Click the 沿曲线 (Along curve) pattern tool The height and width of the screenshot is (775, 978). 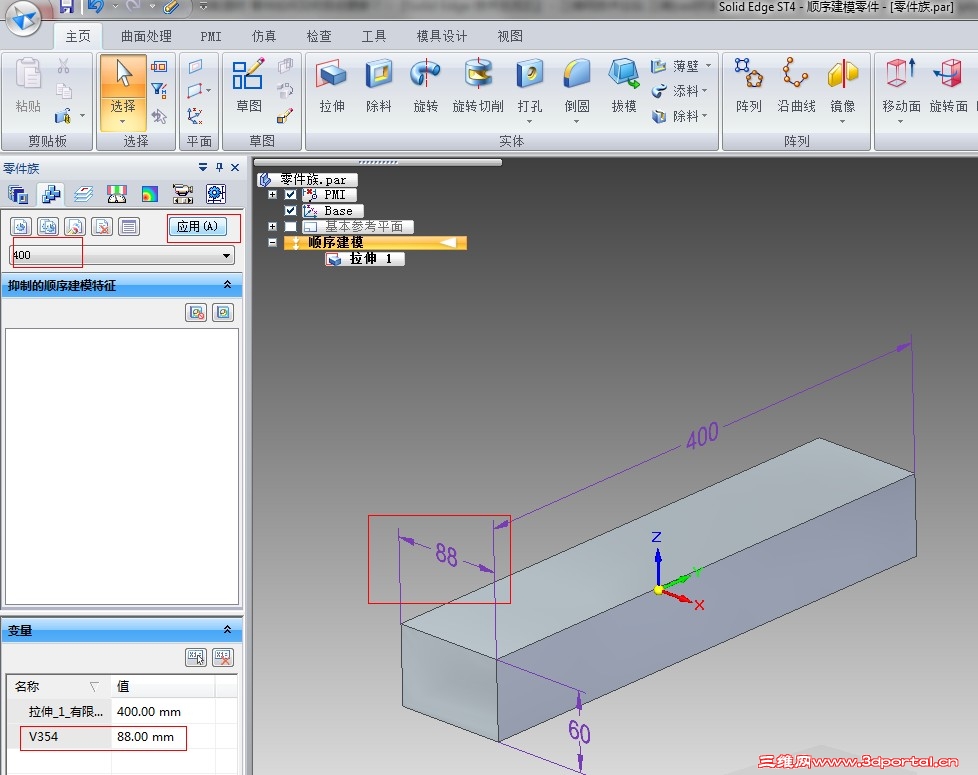point(796,86)
